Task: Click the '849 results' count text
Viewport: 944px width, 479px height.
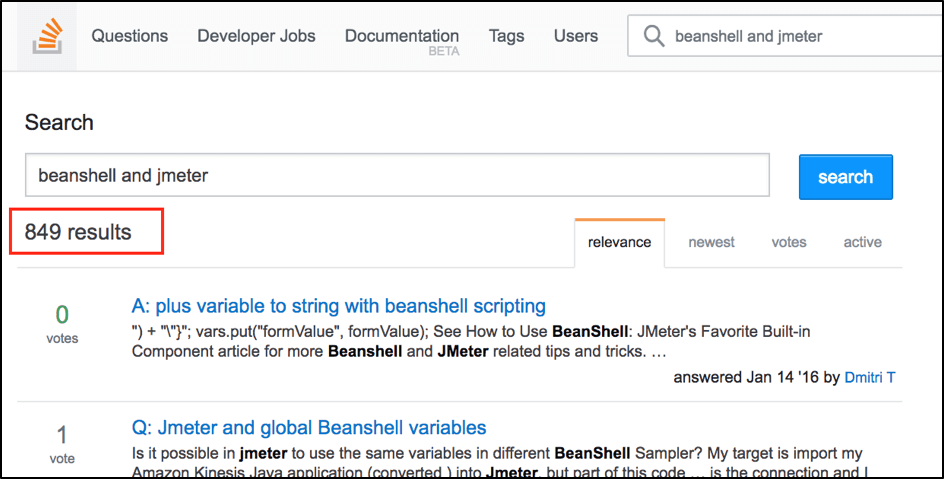Action: click(x=78, y=232)
